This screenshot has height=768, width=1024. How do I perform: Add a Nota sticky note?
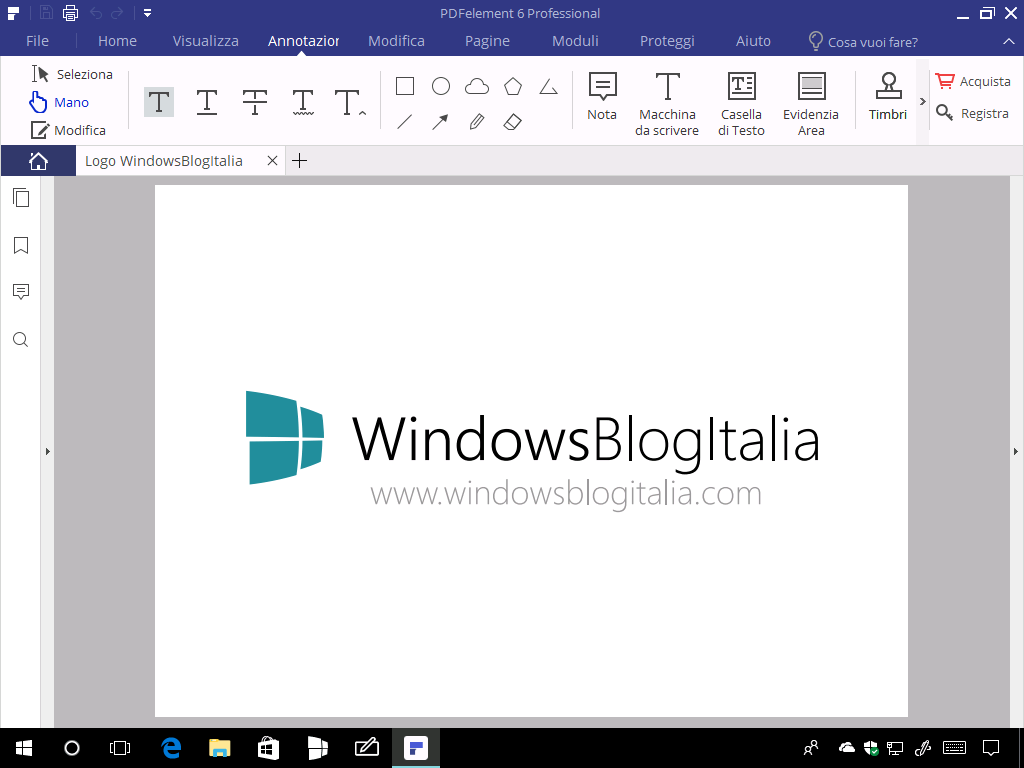(x=602, y=97)
